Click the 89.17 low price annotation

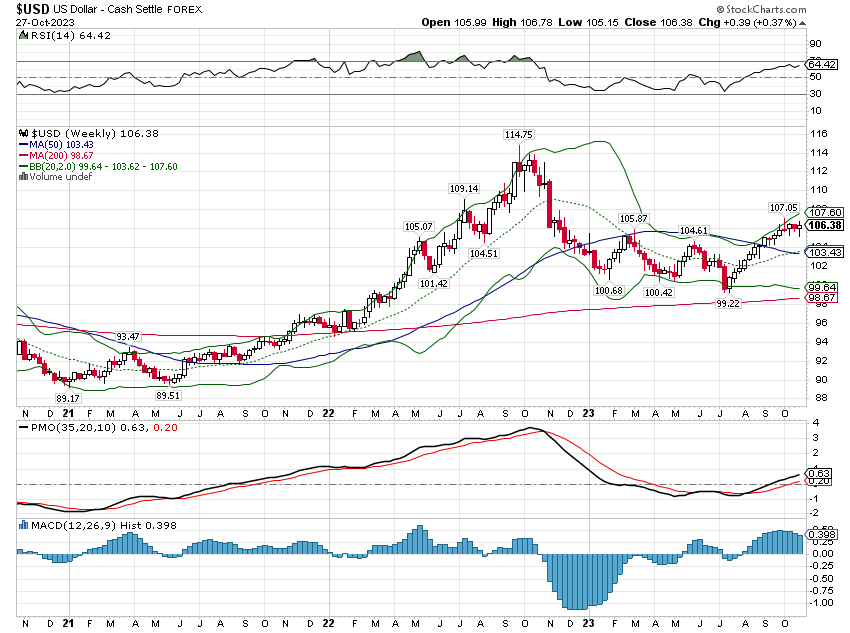(68, 398)
